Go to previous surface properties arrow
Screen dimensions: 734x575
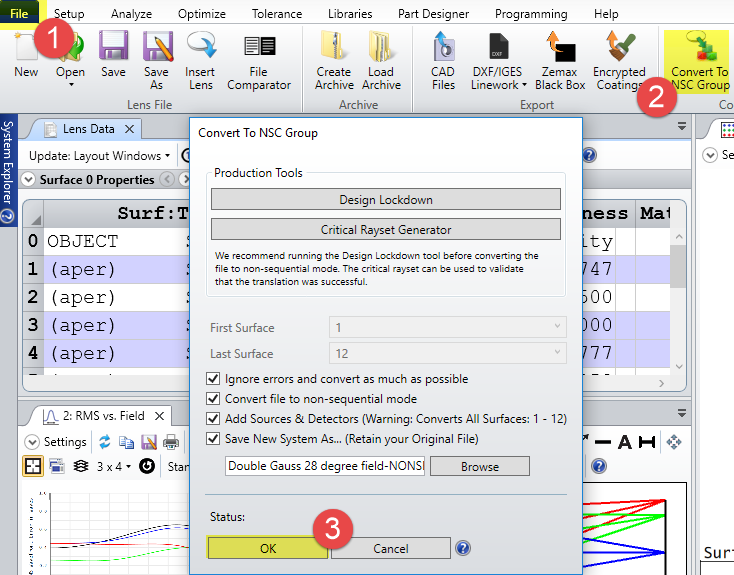pyautogui.click(x=167, y=179)
